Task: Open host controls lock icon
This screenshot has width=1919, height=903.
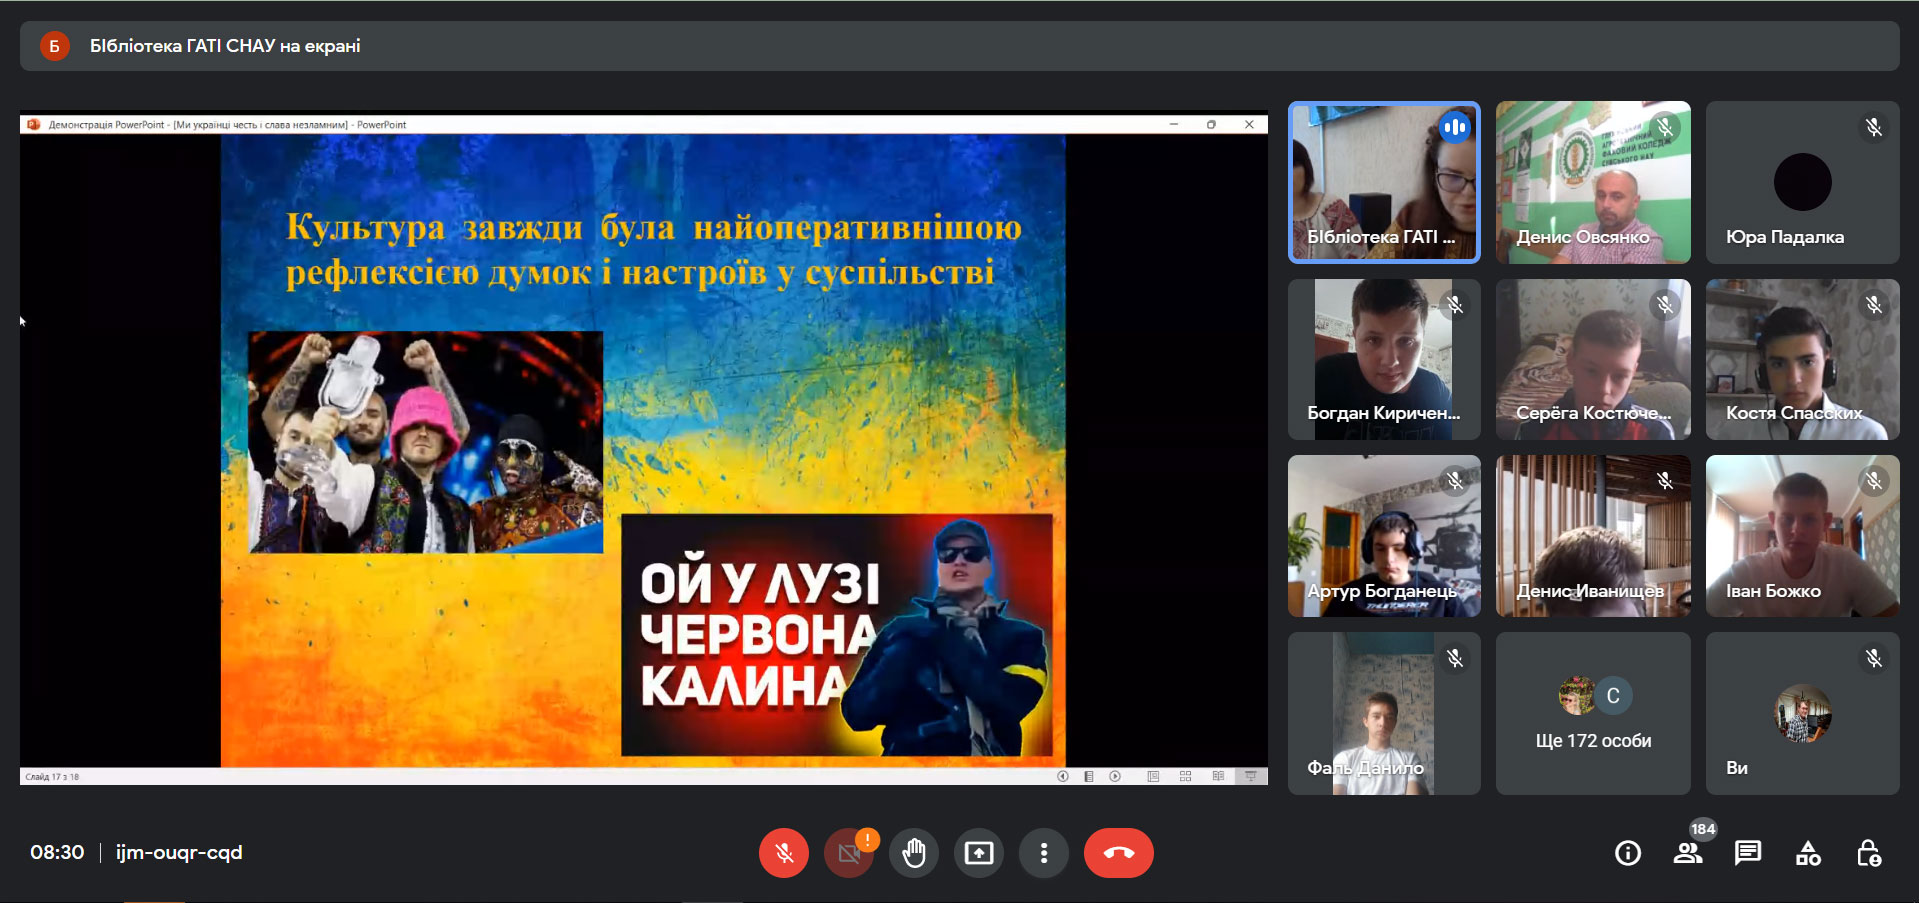Action: [x=1868, y=853]
